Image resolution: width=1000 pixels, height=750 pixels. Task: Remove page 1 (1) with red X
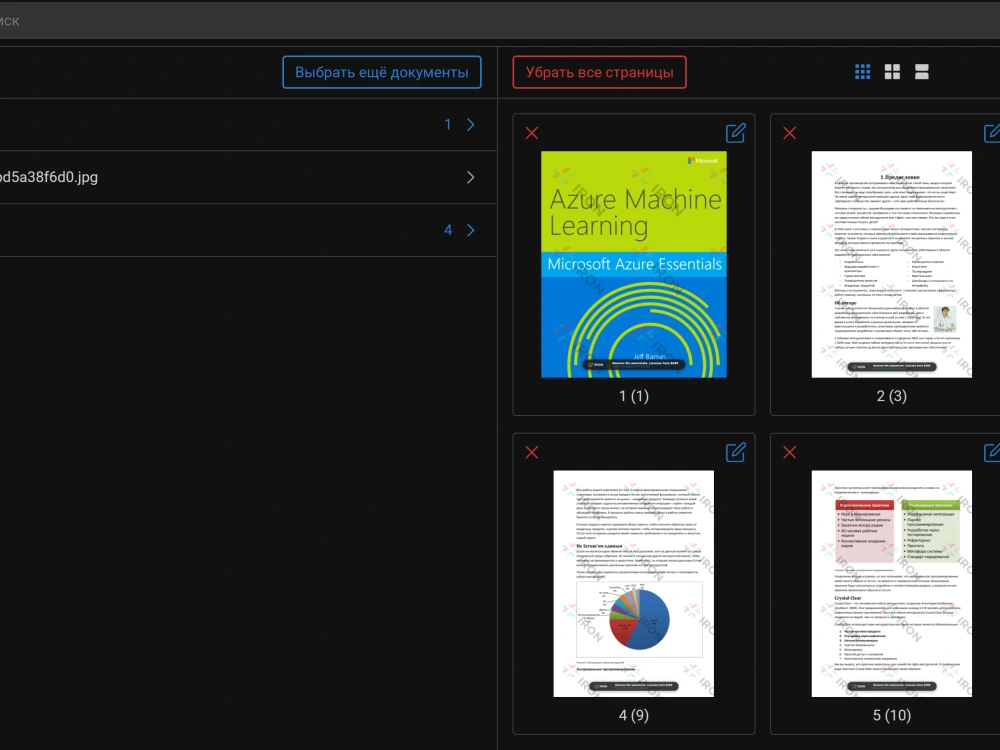click(x=532, y=133)
